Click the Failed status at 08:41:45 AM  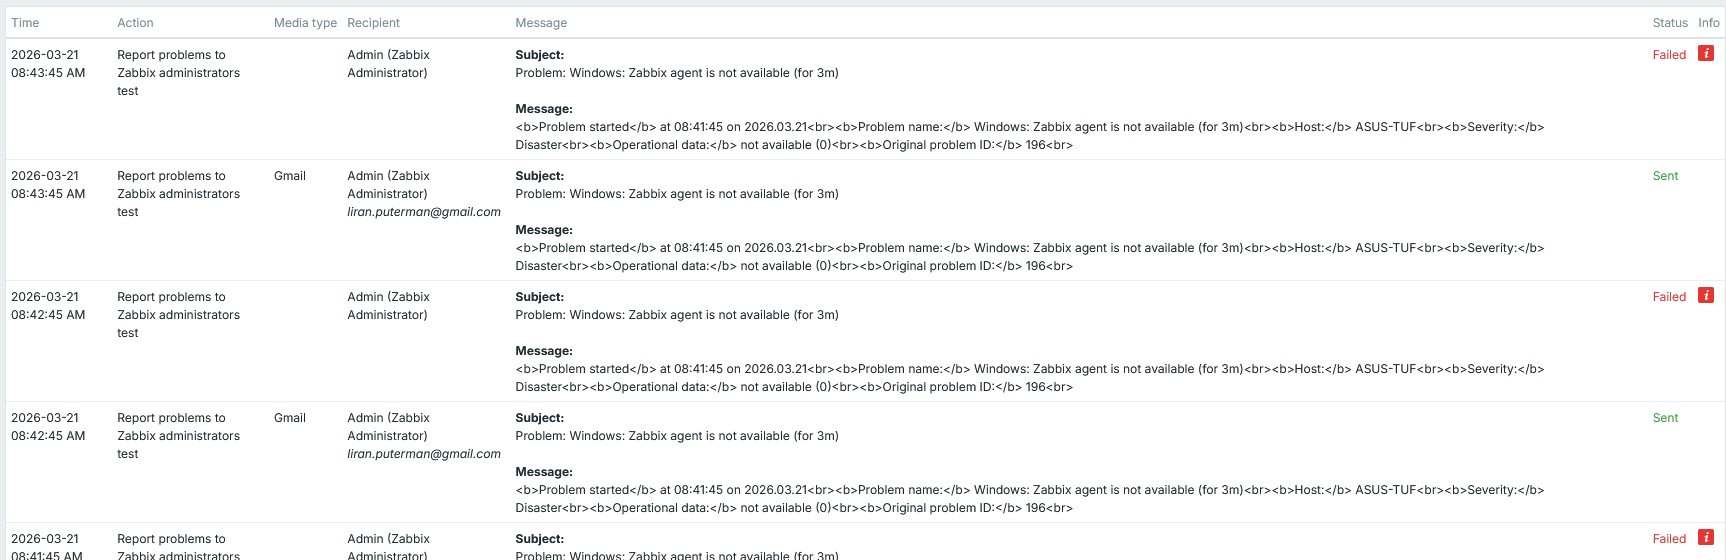[1669, 539]
